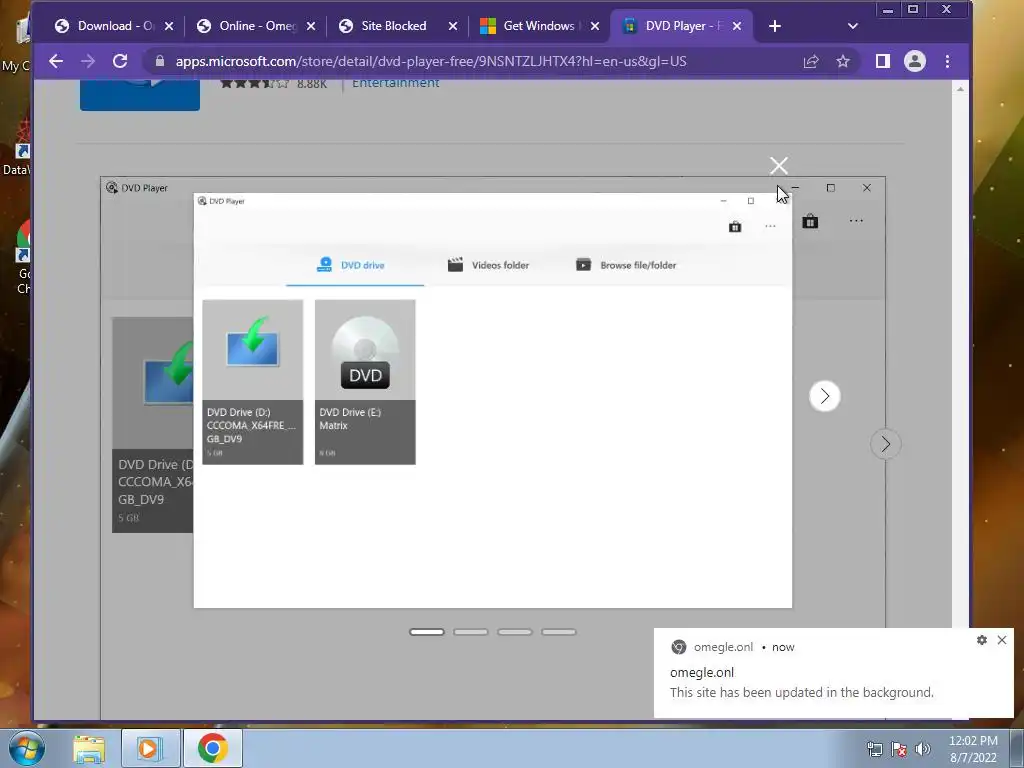The width and height of the screenshot is (1024, 768).
Task: Switch to the Download browser tab
Action: (x=106, y=26)
